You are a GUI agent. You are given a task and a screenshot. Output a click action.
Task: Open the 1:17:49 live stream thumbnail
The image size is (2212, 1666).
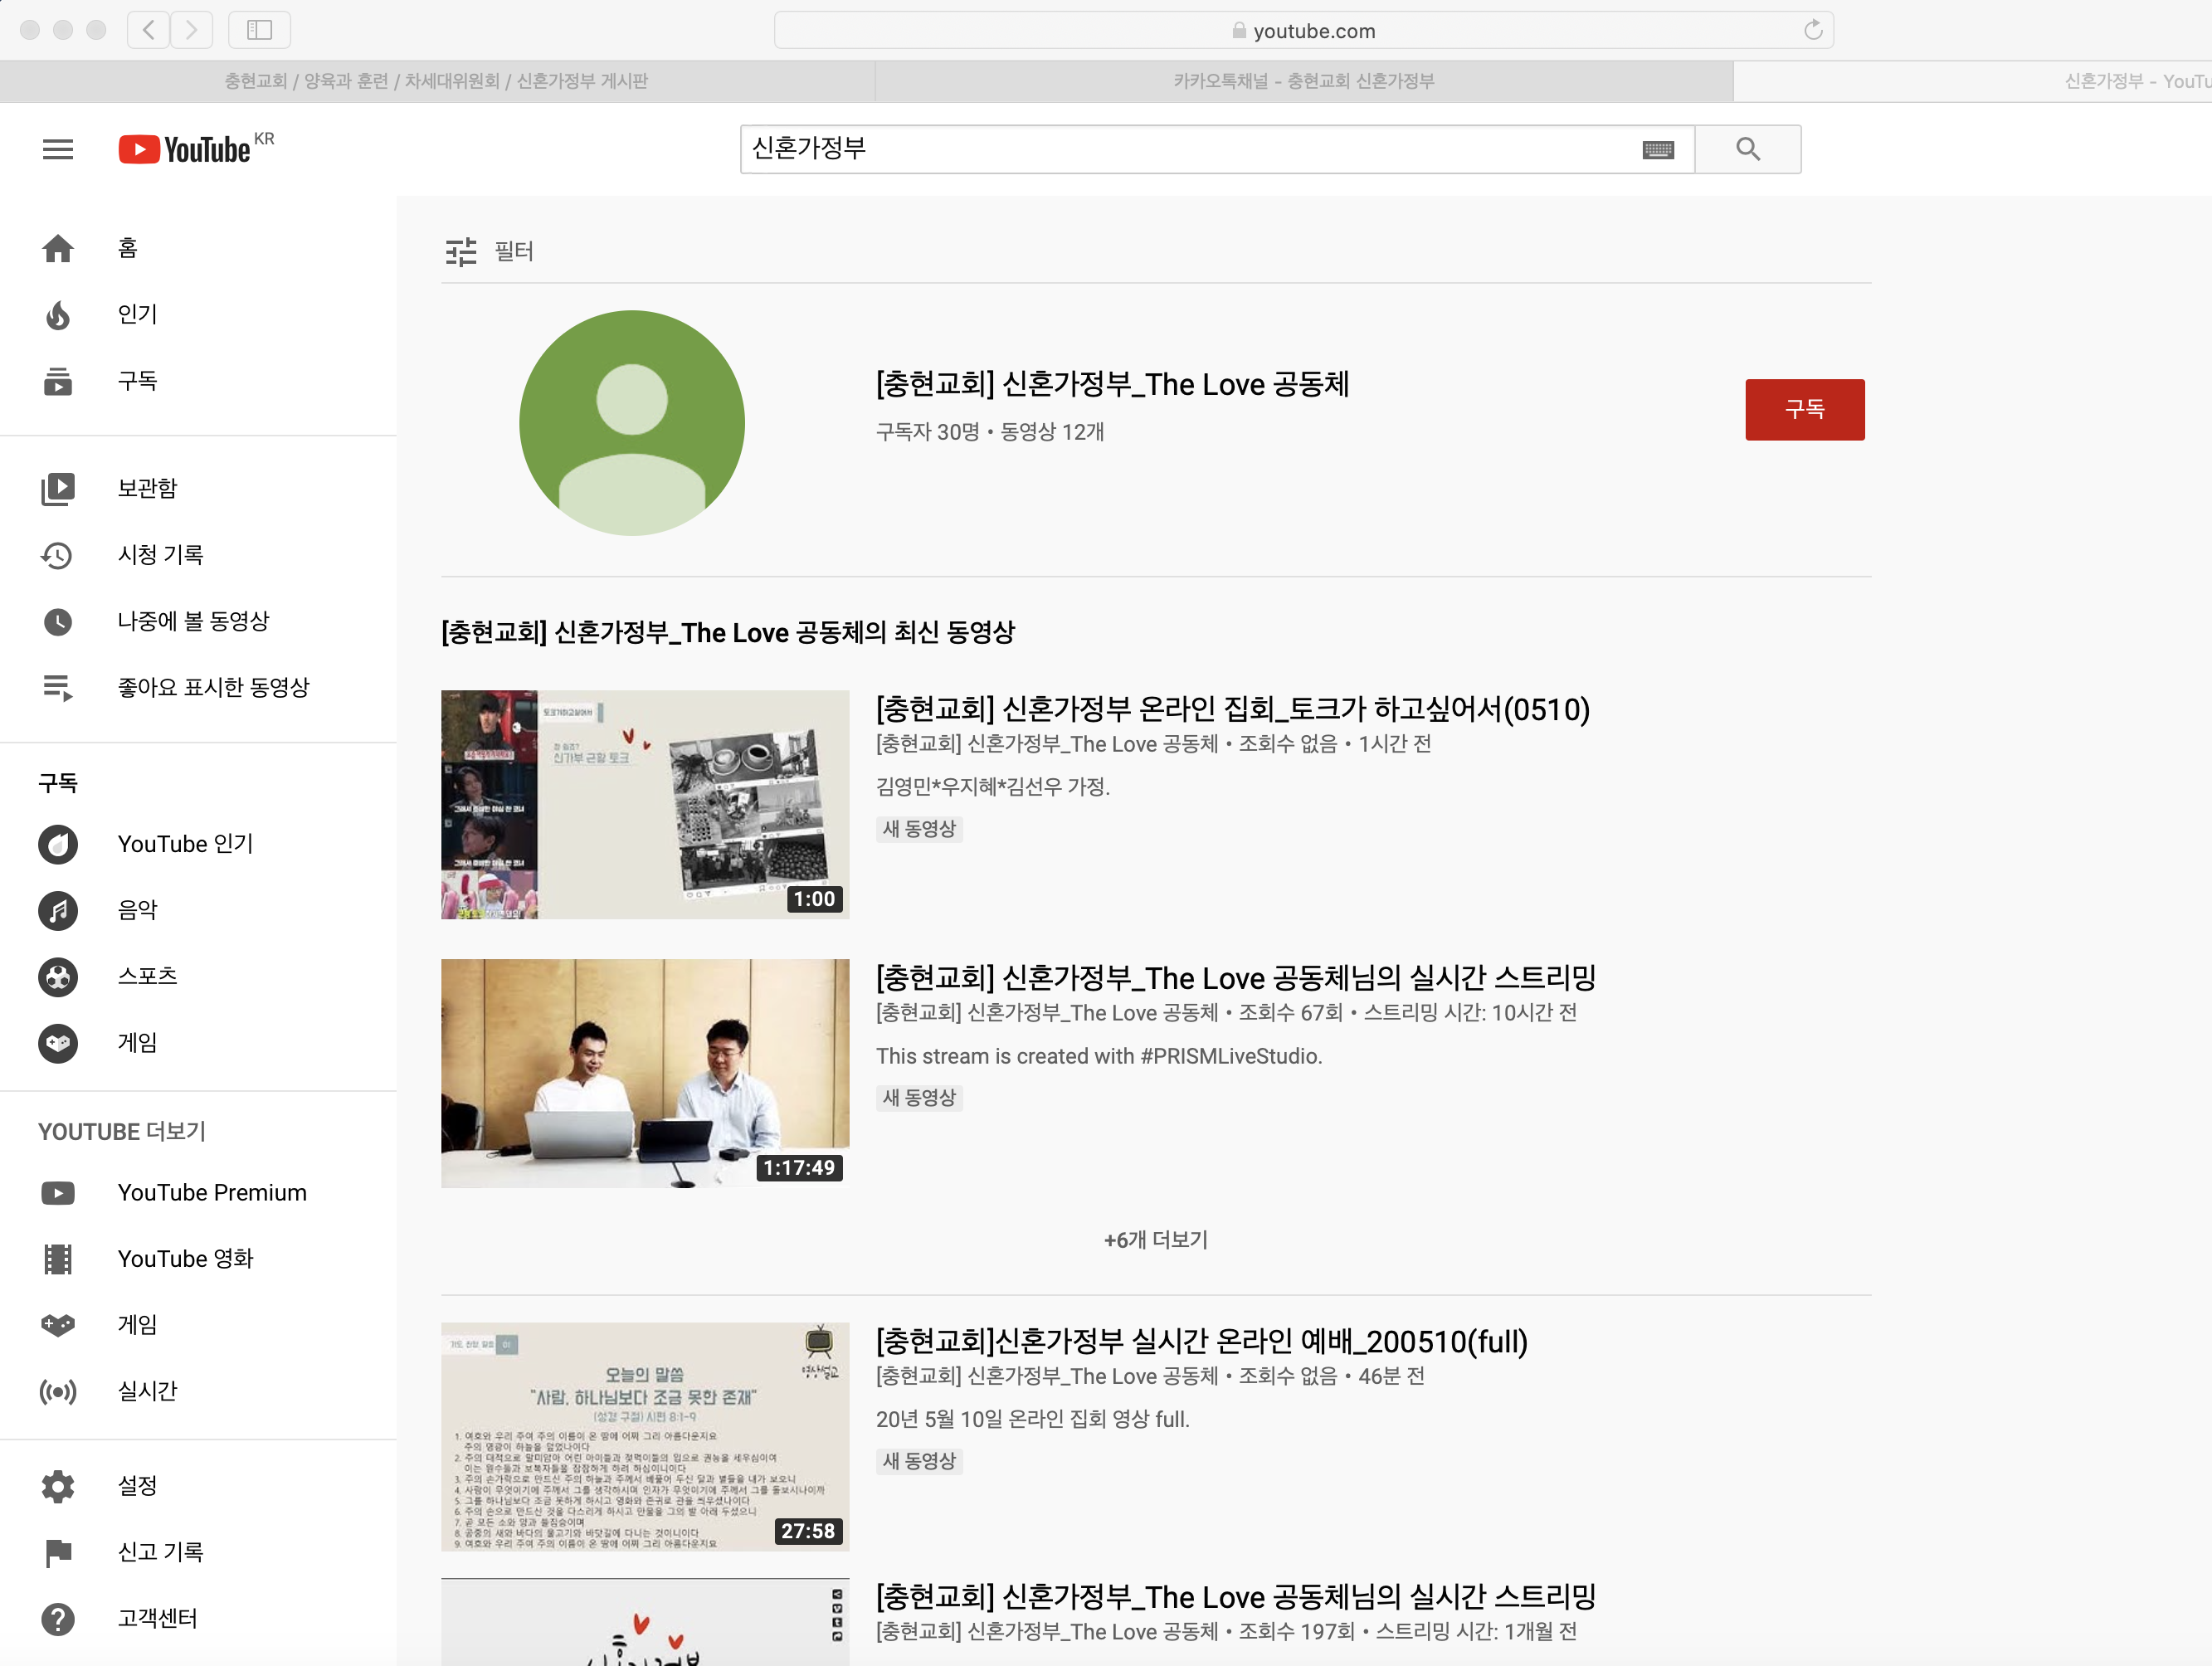pos(645,1073)
